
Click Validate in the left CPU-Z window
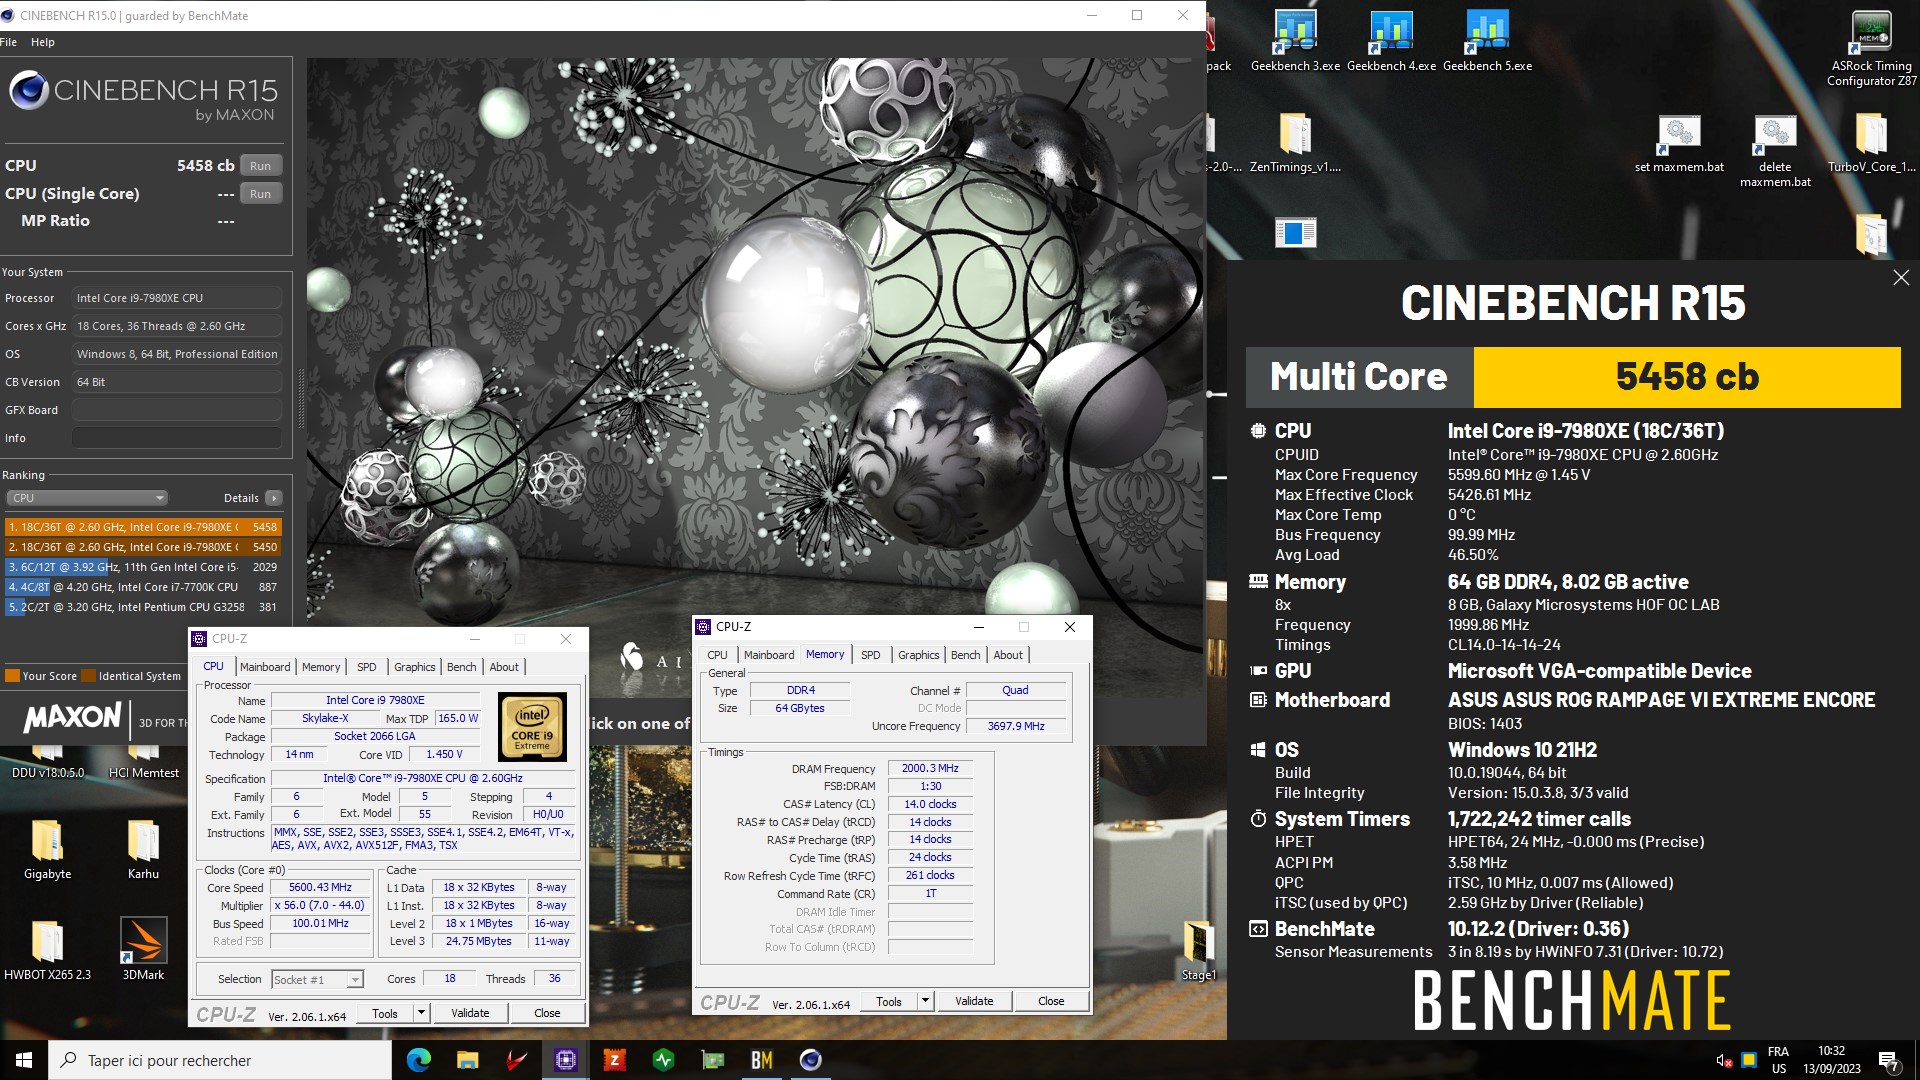[x=470, y=1013]
